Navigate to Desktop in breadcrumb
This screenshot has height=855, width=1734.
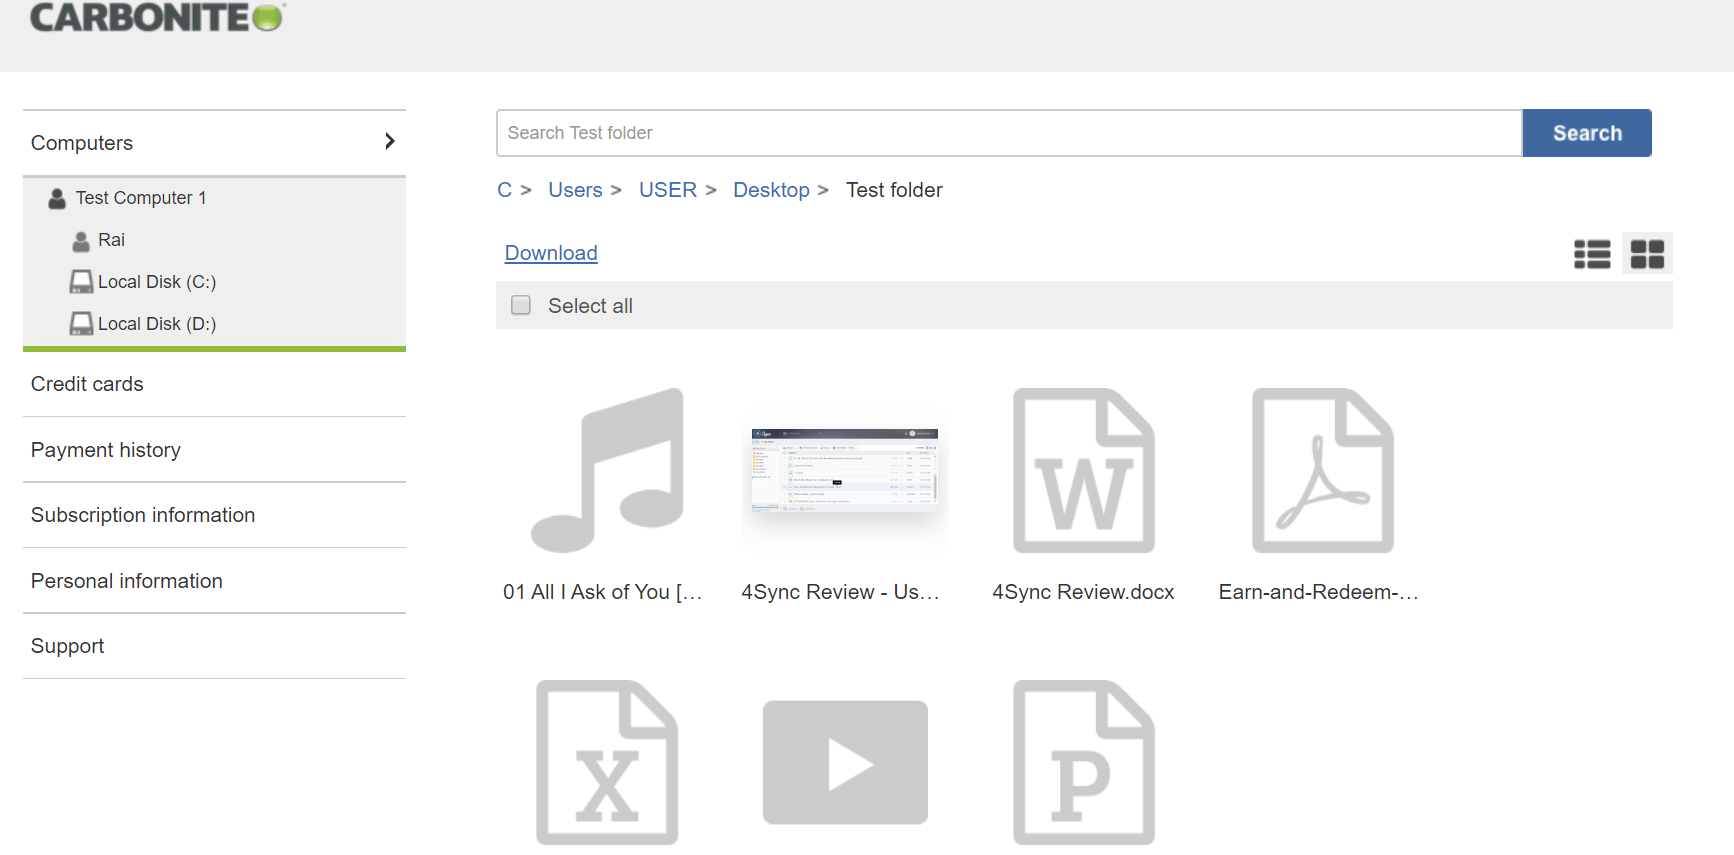(x=771, y=190)
